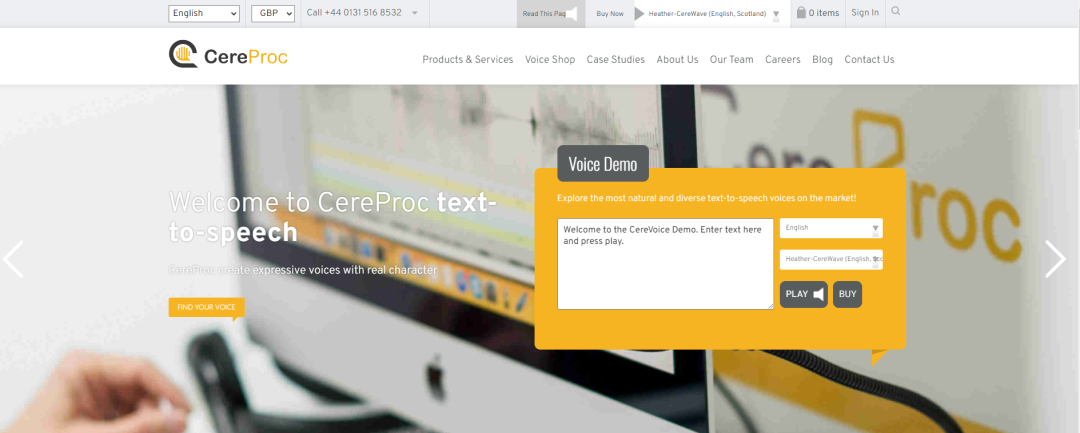Click the CereProc logo
The image size is (1080, 433).
pos(228,54)
